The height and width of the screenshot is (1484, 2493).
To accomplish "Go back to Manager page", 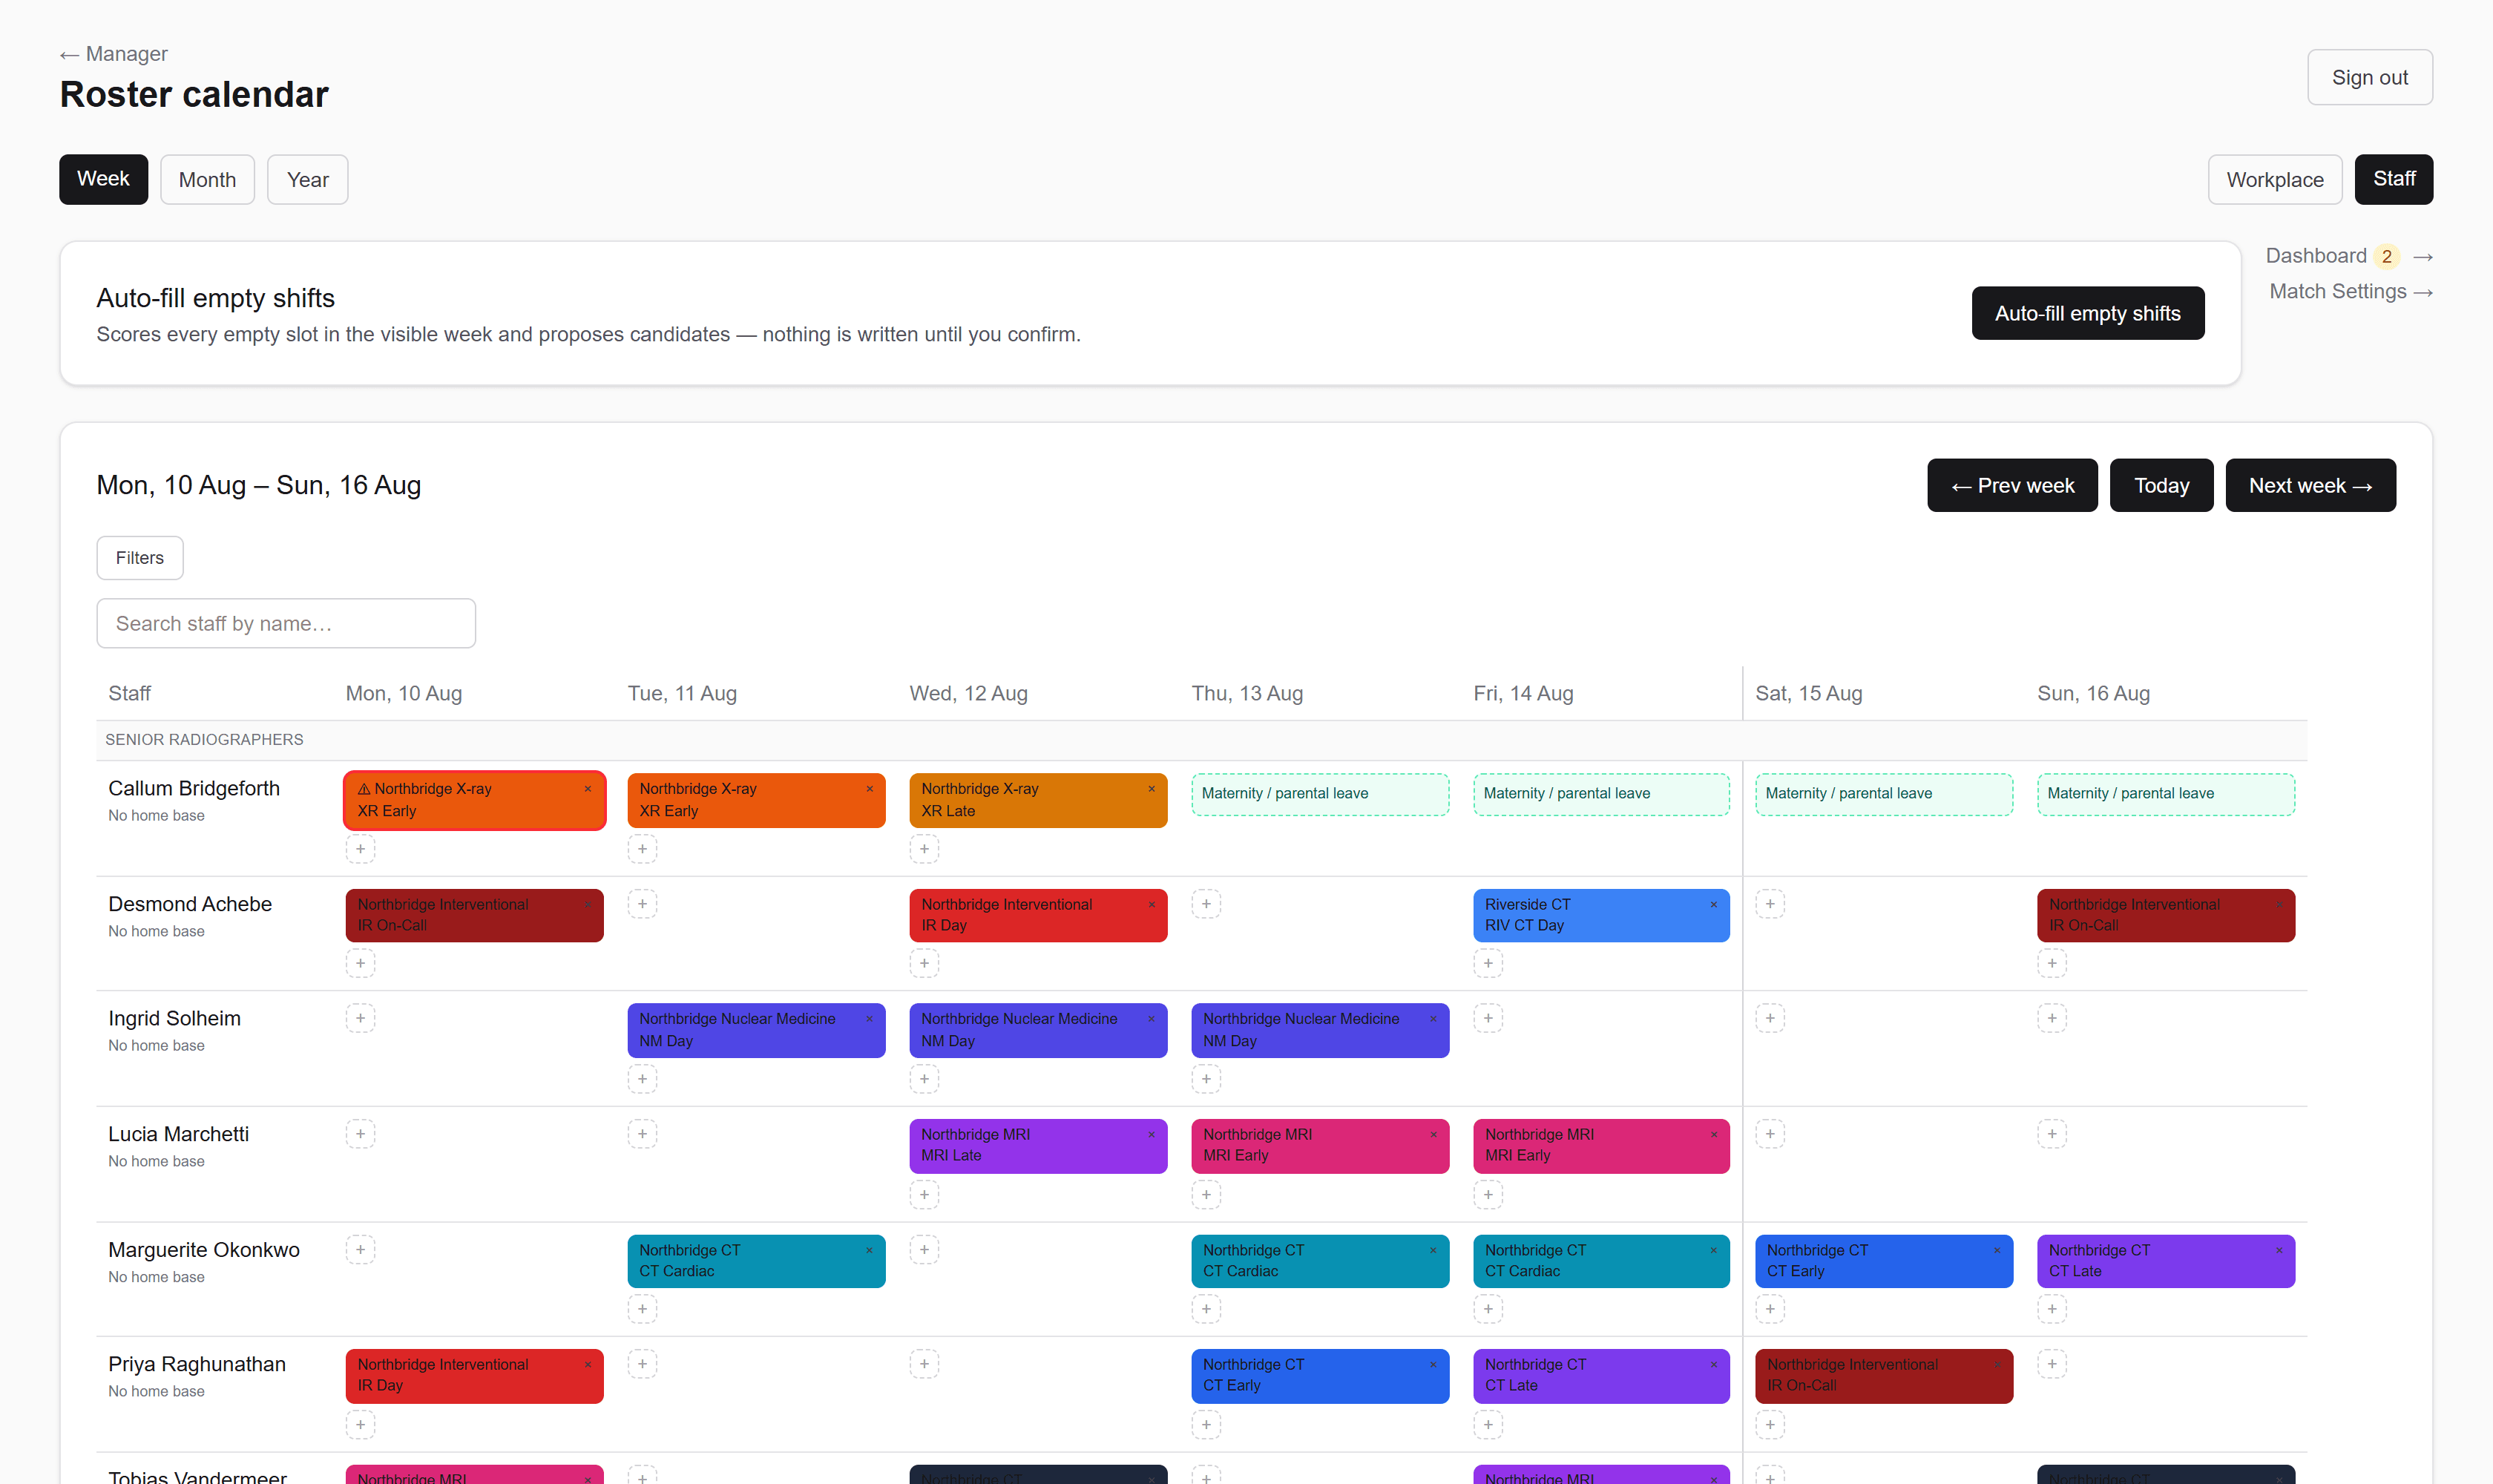I will 114,54.
